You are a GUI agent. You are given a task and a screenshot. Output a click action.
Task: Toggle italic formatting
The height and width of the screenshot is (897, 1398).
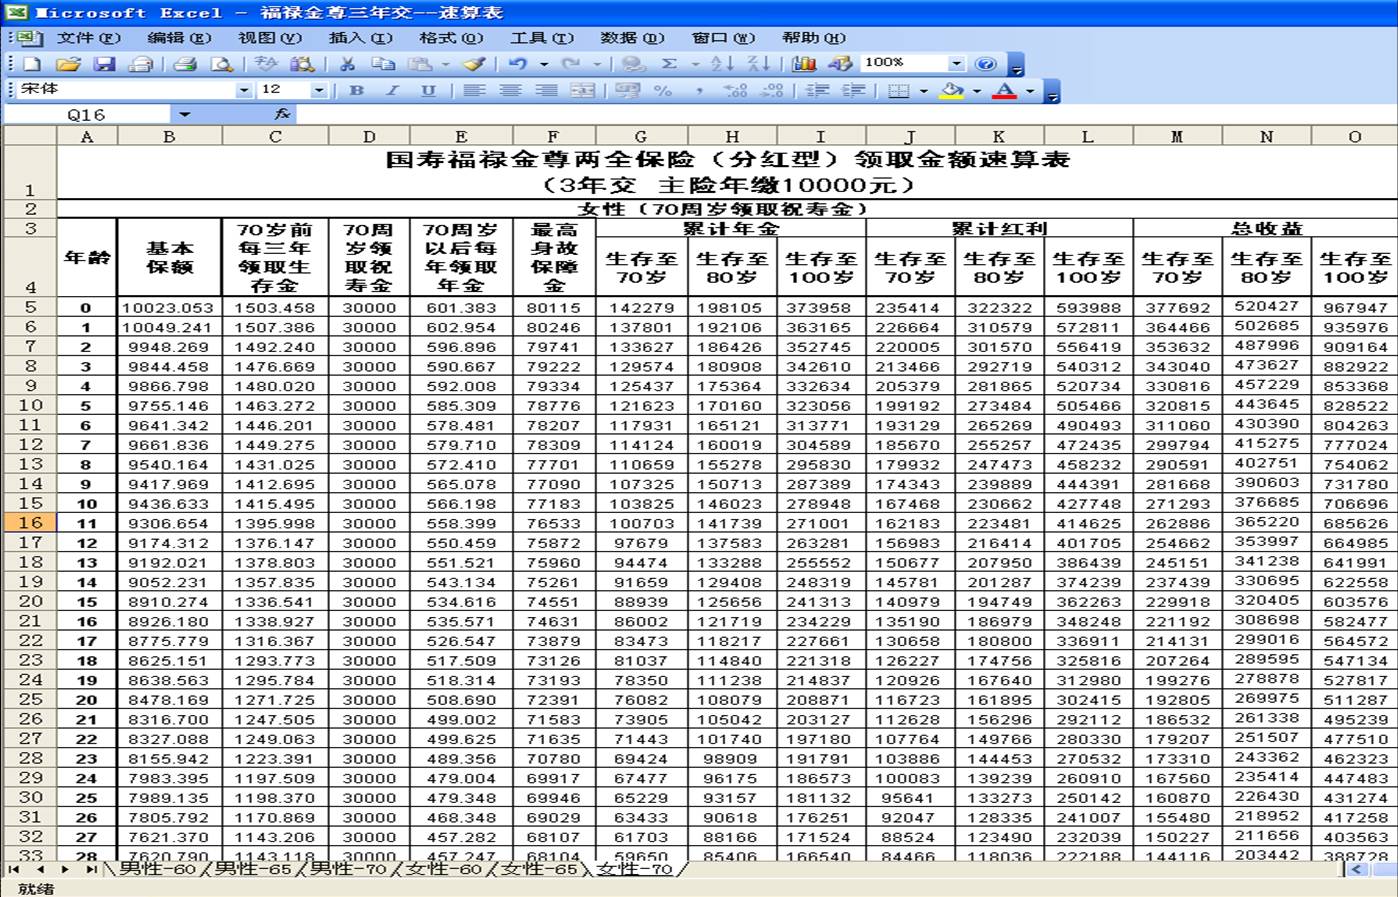[392, 91]
